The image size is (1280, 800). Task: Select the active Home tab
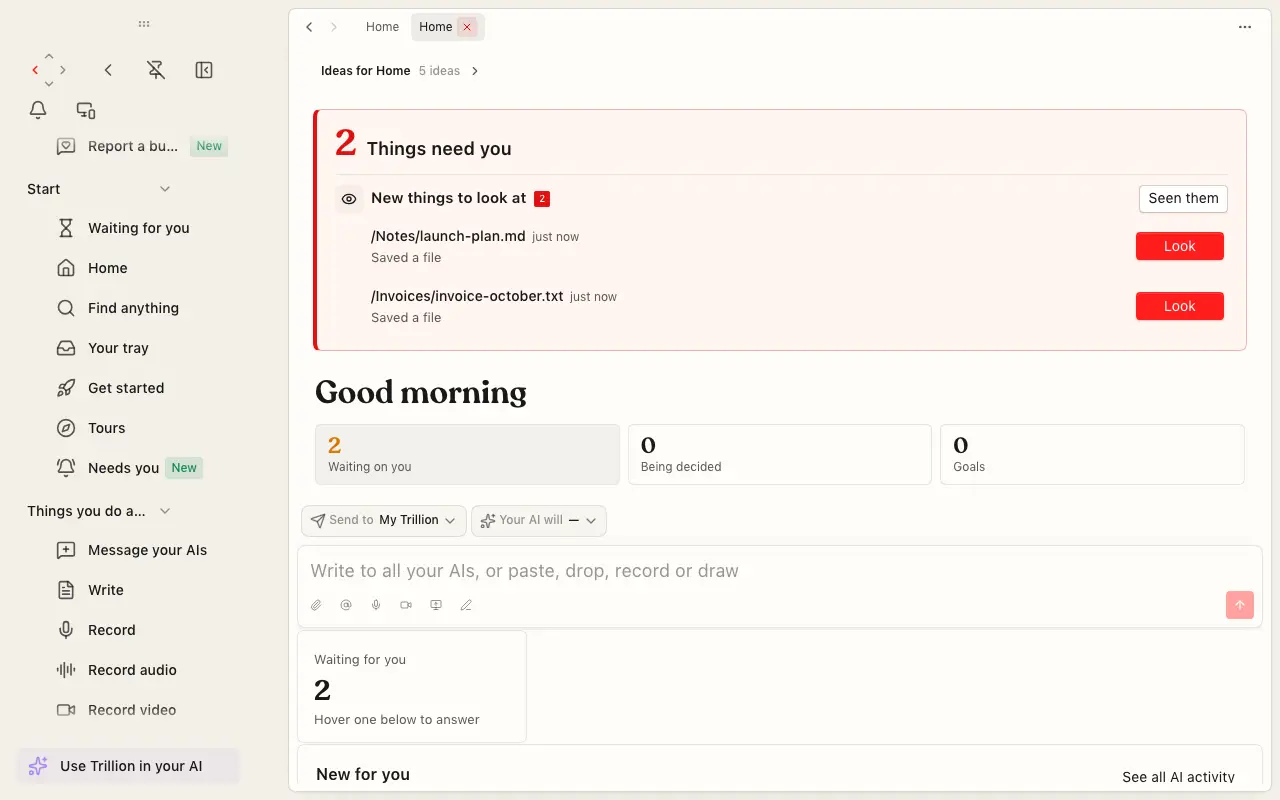point(436,27)
